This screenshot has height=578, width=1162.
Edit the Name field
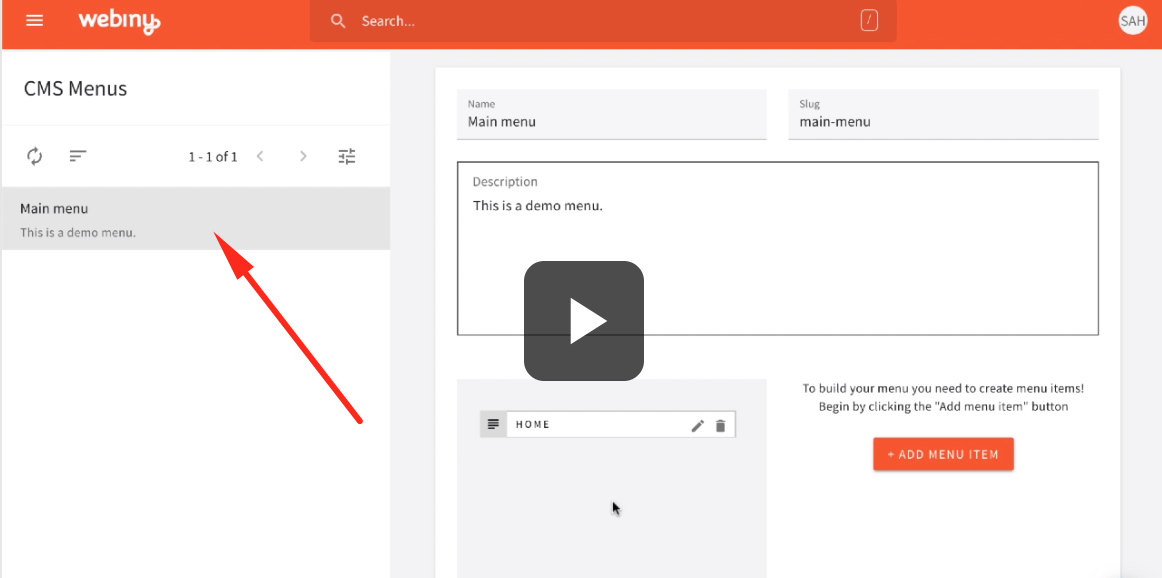[x=611, y=114]
